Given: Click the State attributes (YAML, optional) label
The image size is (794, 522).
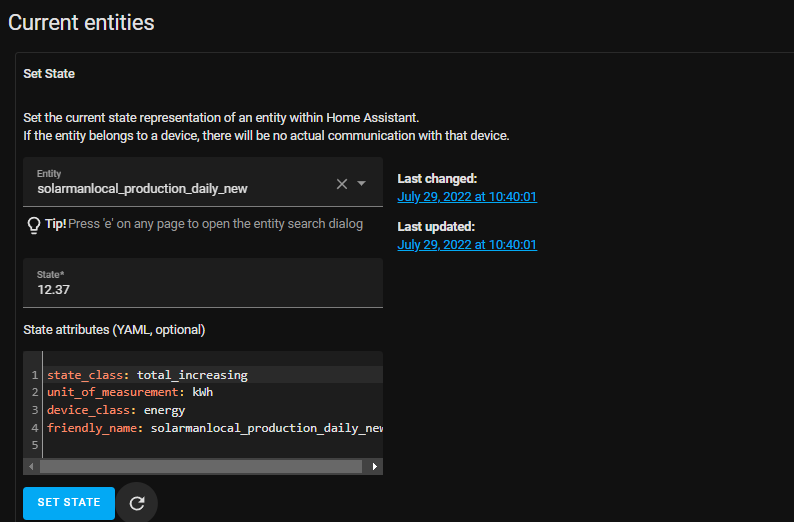Looking at the screenshot, I should pos(114,329).
